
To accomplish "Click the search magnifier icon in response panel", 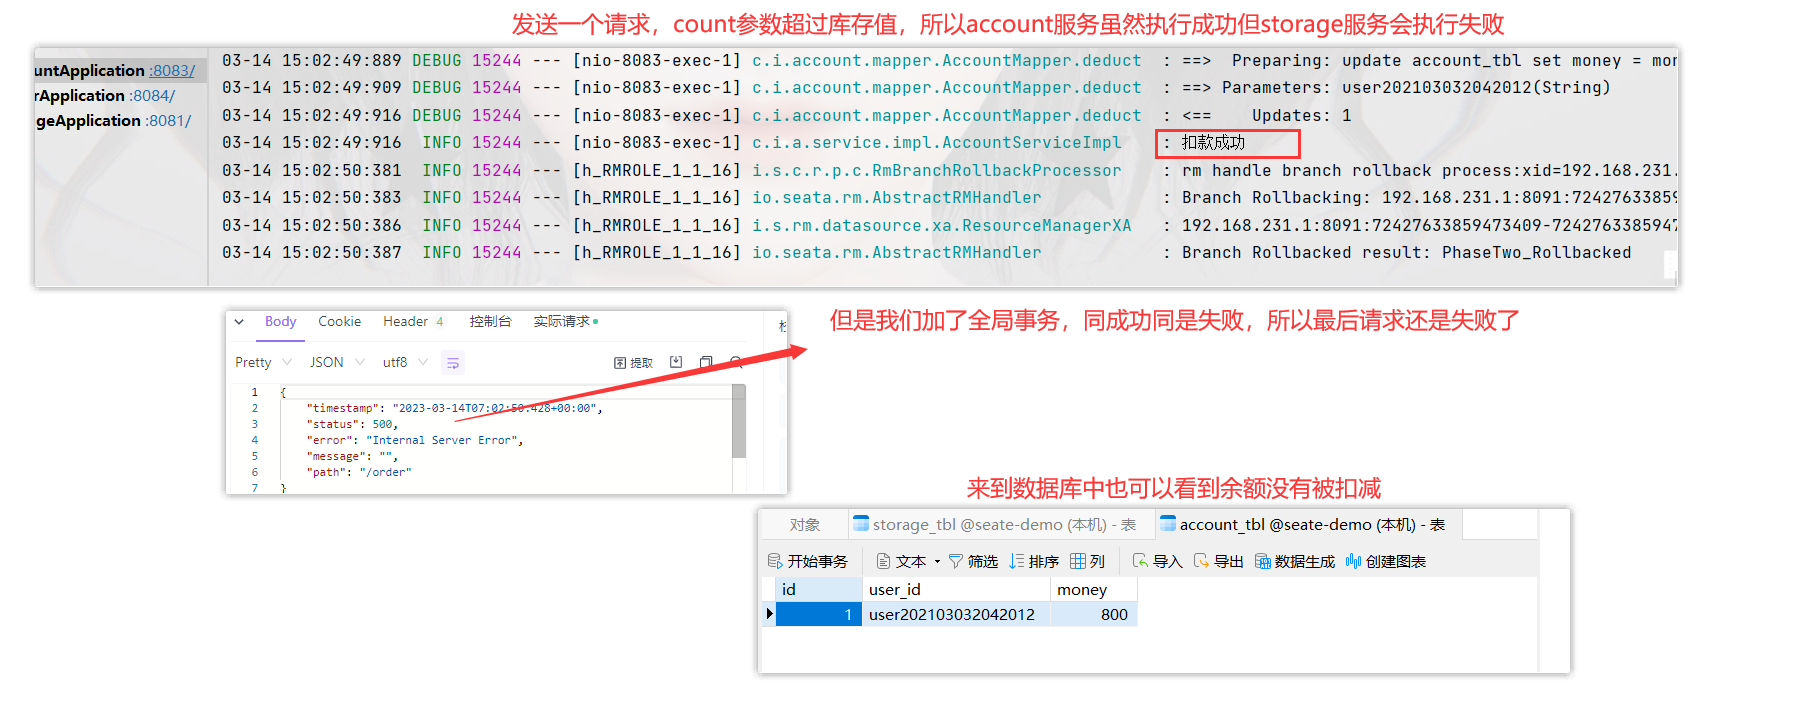I will pos(736,362).
